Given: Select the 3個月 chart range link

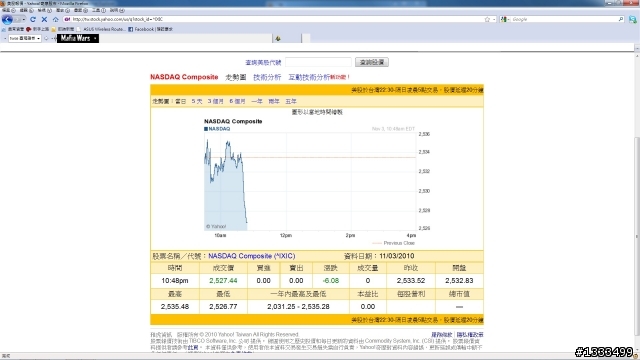Looking at the screenshot, I should point(216,101).
